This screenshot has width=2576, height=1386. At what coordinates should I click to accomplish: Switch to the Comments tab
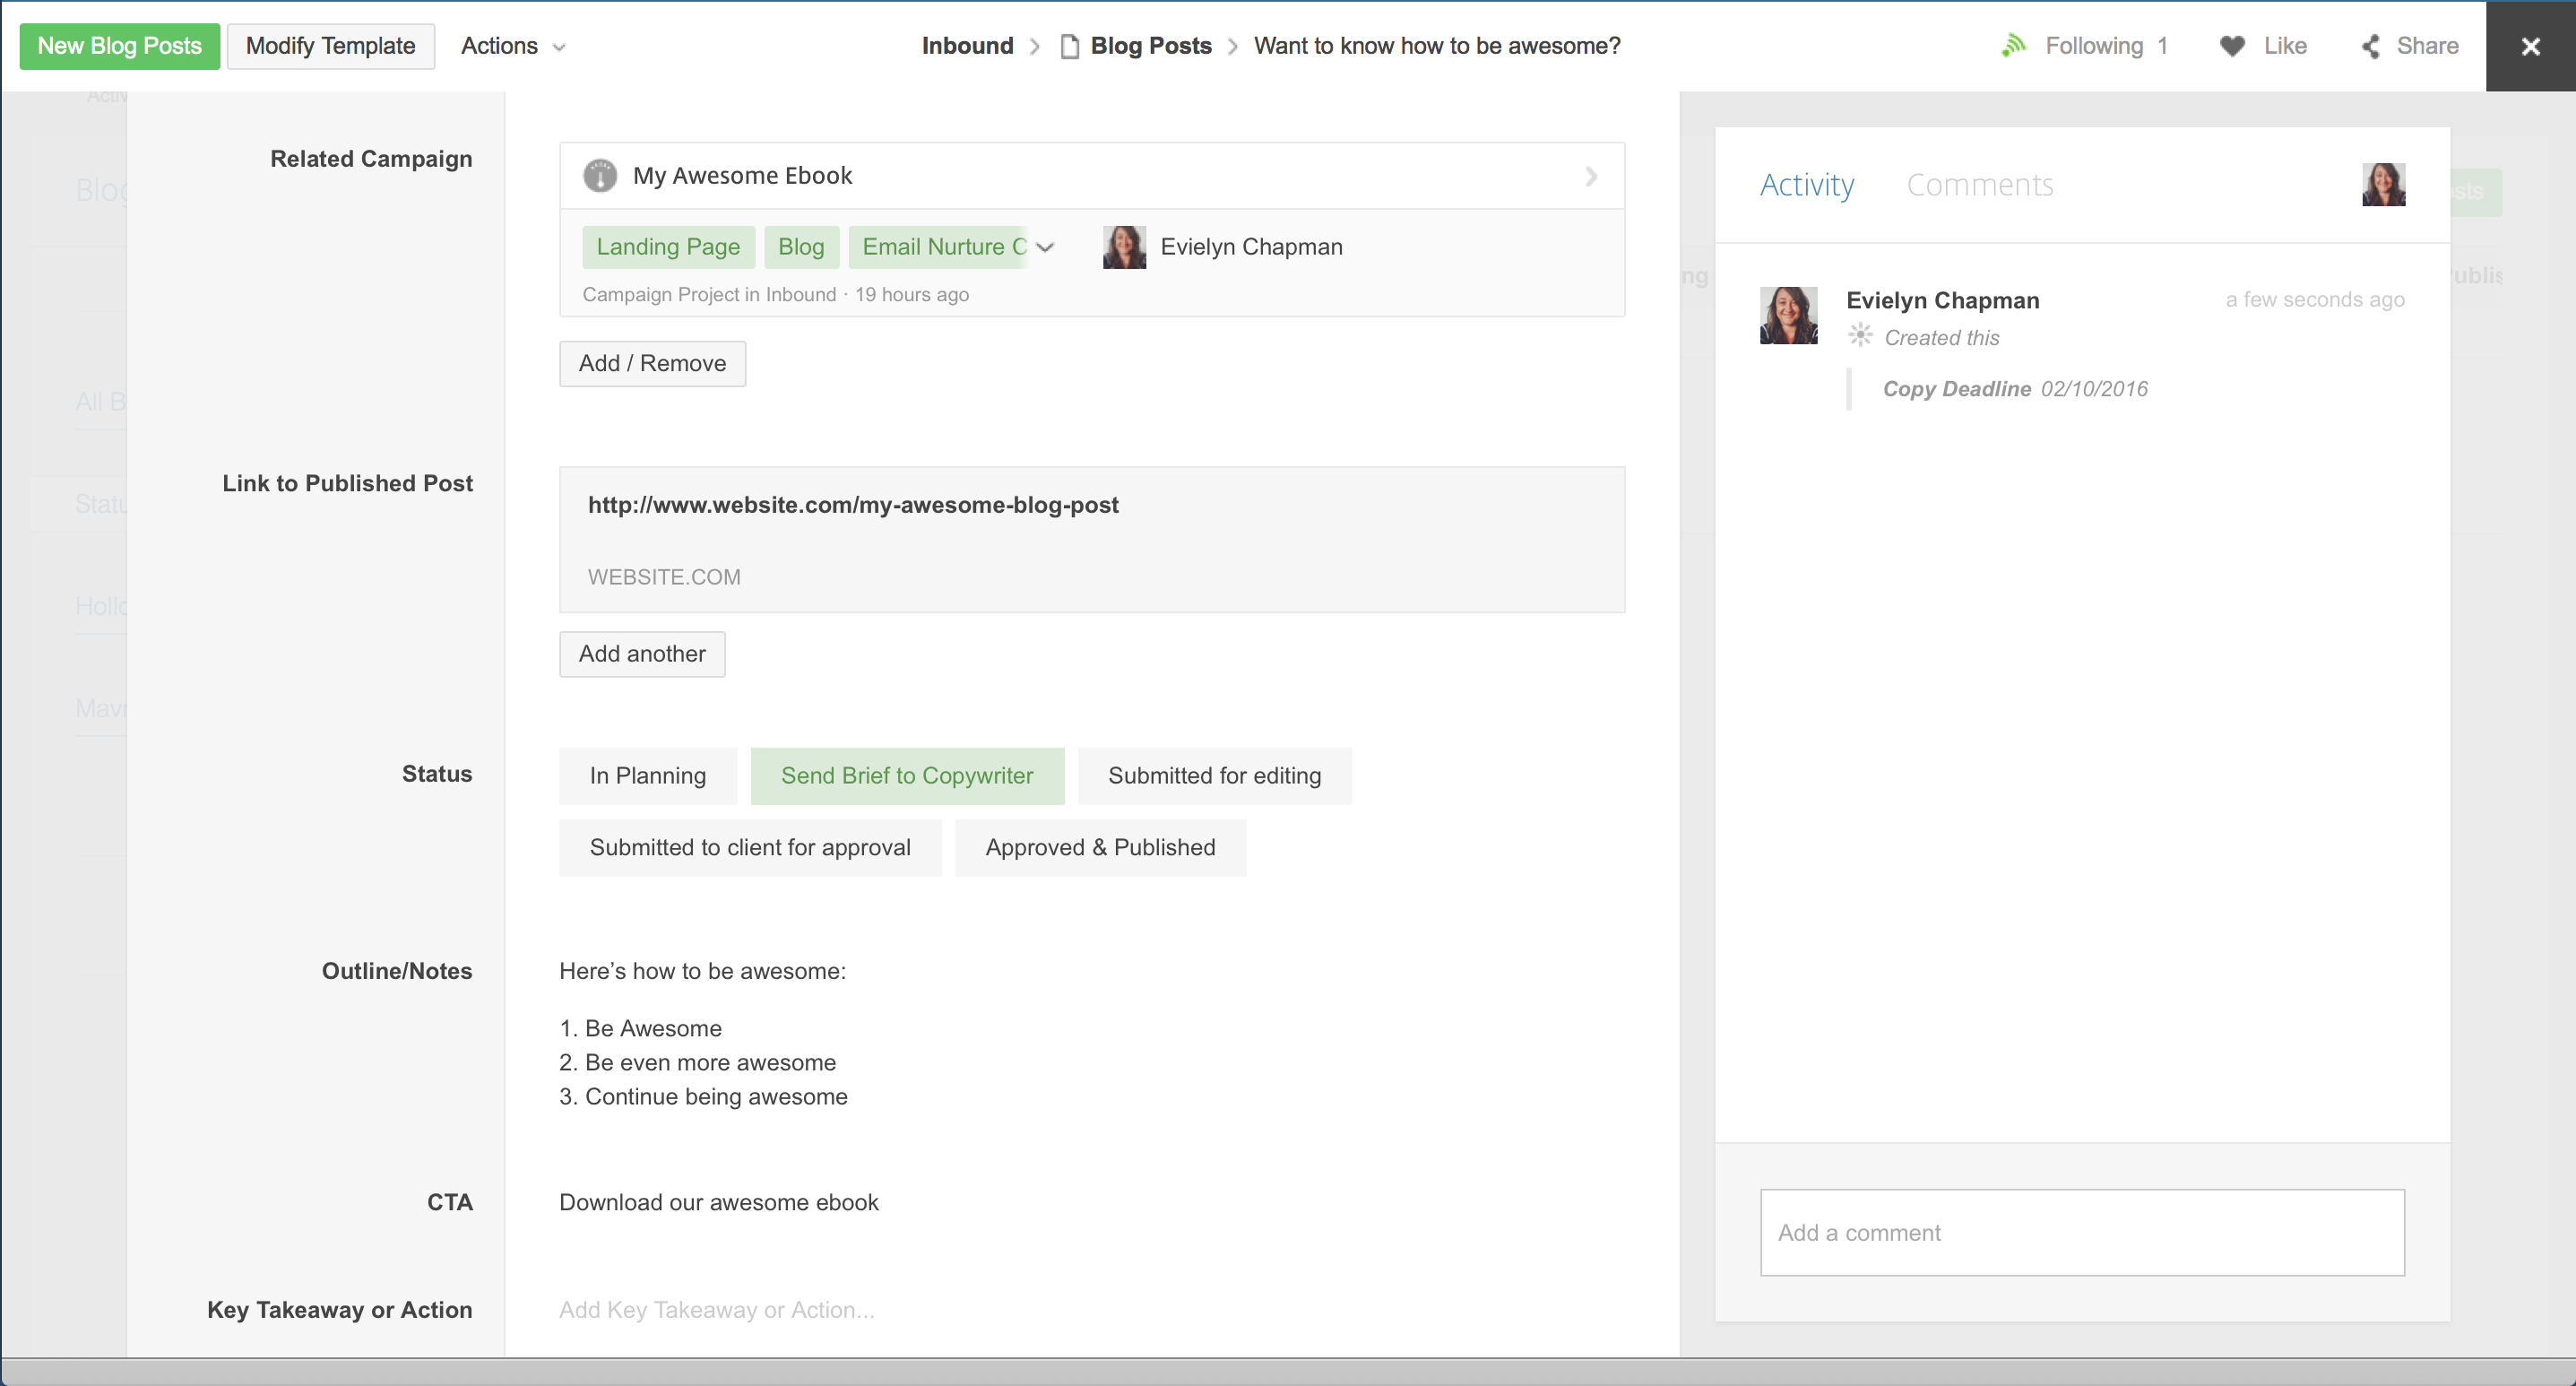[x=1979, y=185]
